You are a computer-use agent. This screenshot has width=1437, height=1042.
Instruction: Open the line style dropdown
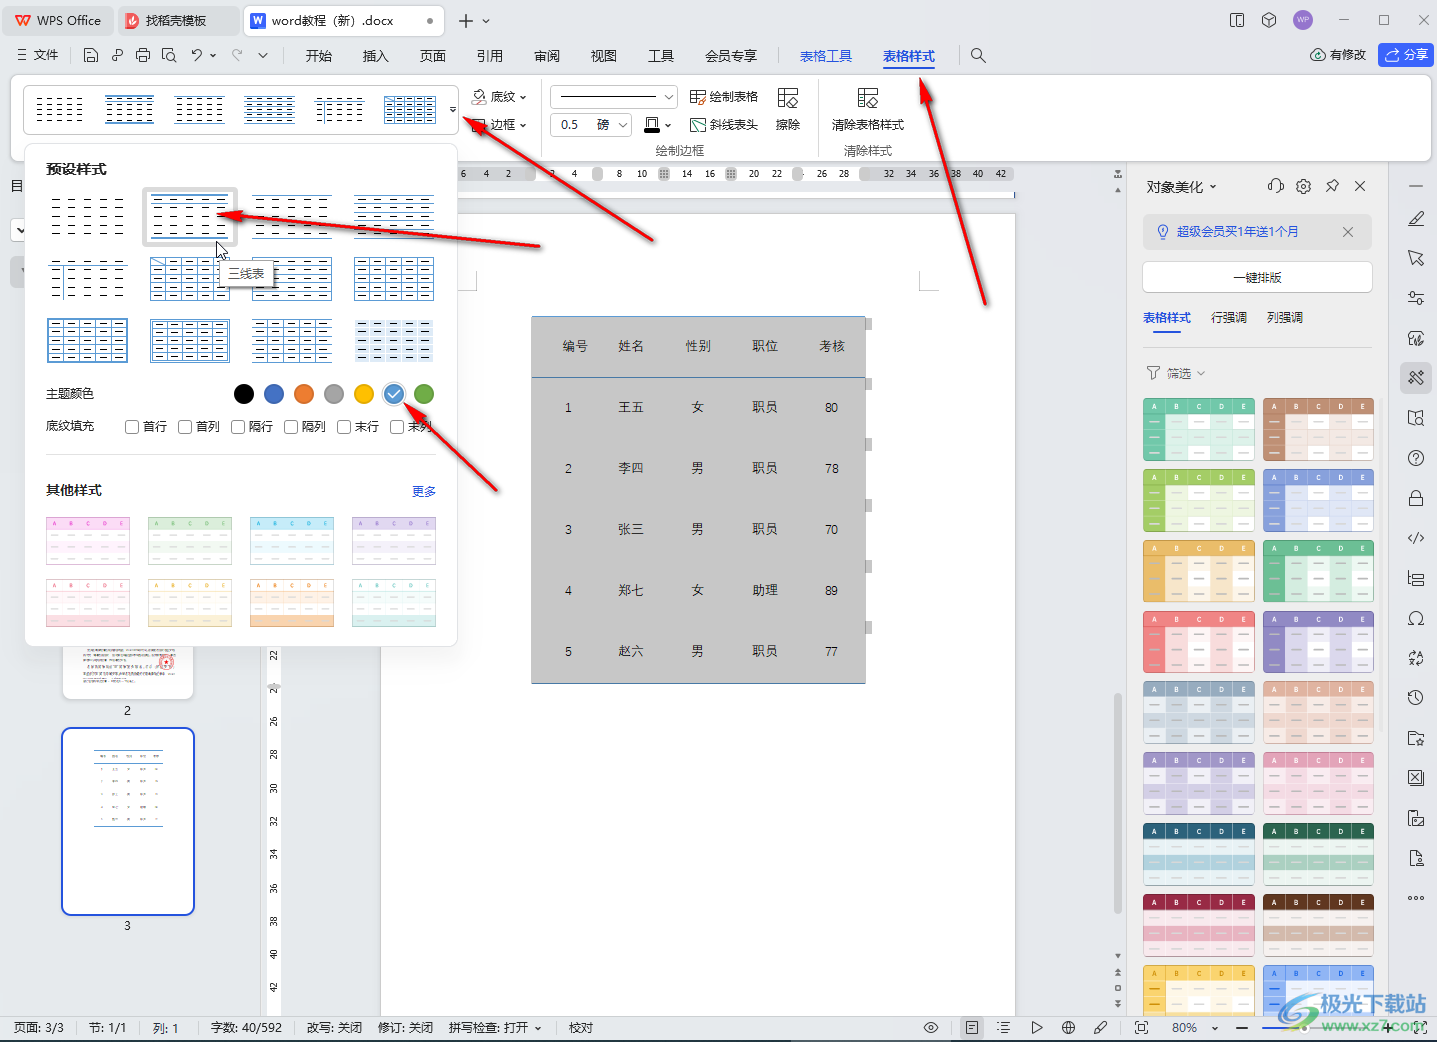point(614,97)
